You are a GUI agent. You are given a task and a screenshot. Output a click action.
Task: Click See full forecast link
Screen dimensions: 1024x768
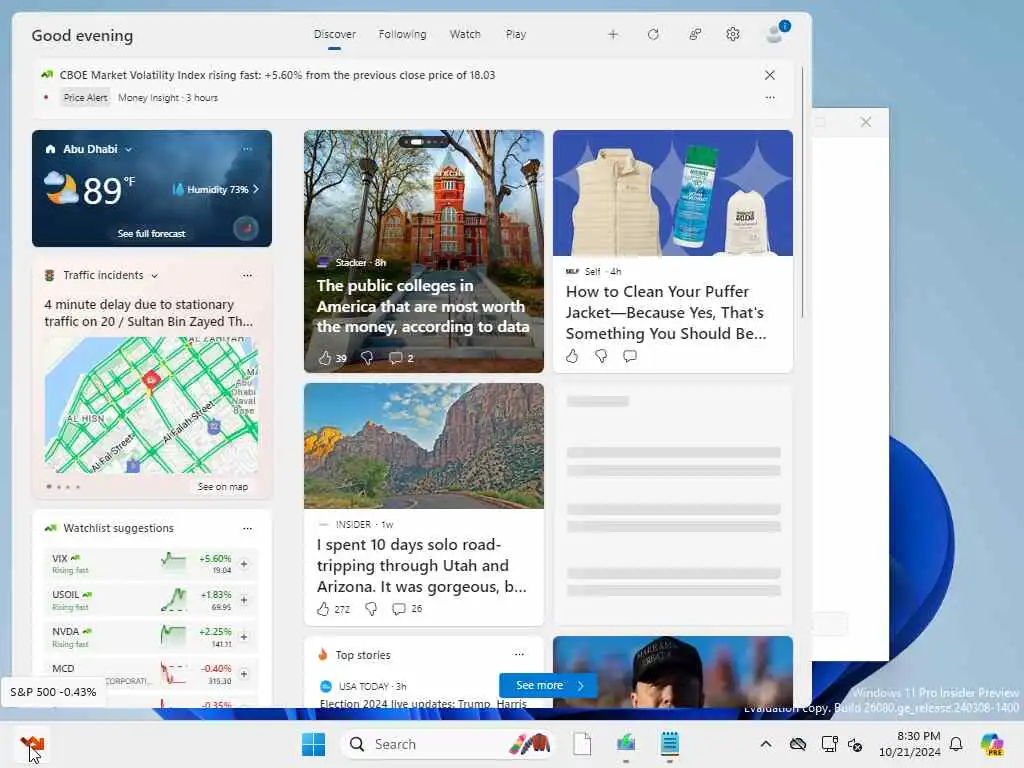(x=152, y=234)
